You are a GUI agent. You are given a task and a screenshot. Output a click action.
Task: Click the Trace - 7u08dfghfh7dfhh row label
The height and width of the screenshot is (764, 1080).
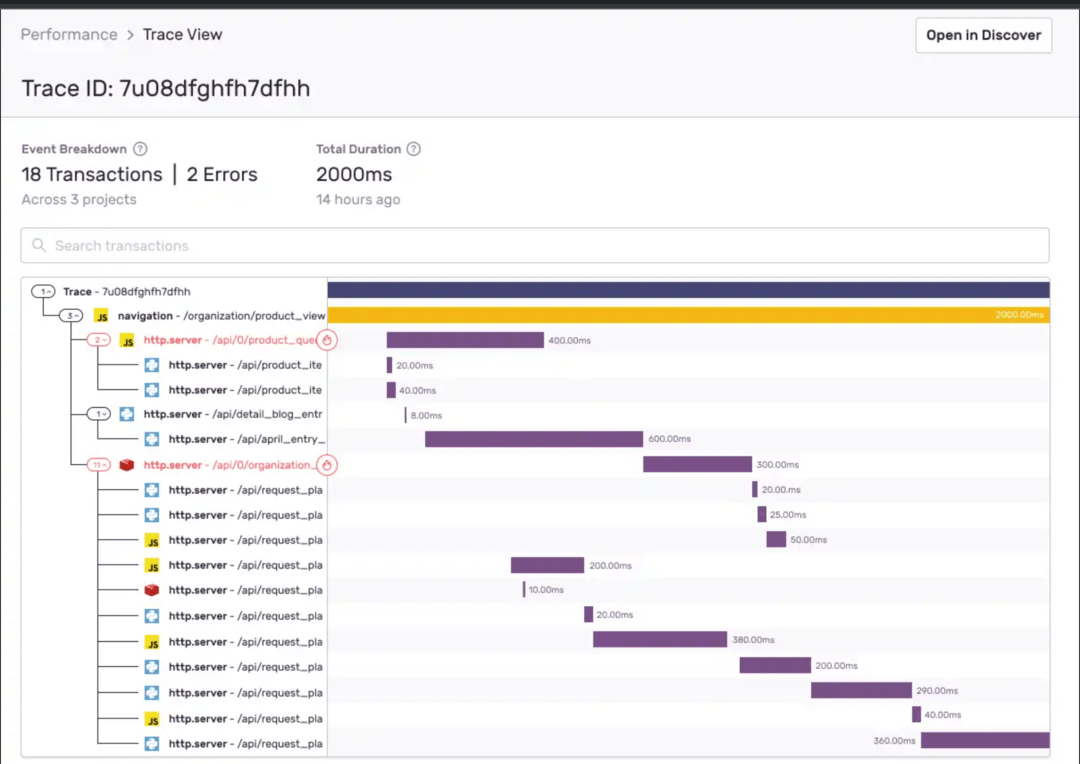[127, 291]
